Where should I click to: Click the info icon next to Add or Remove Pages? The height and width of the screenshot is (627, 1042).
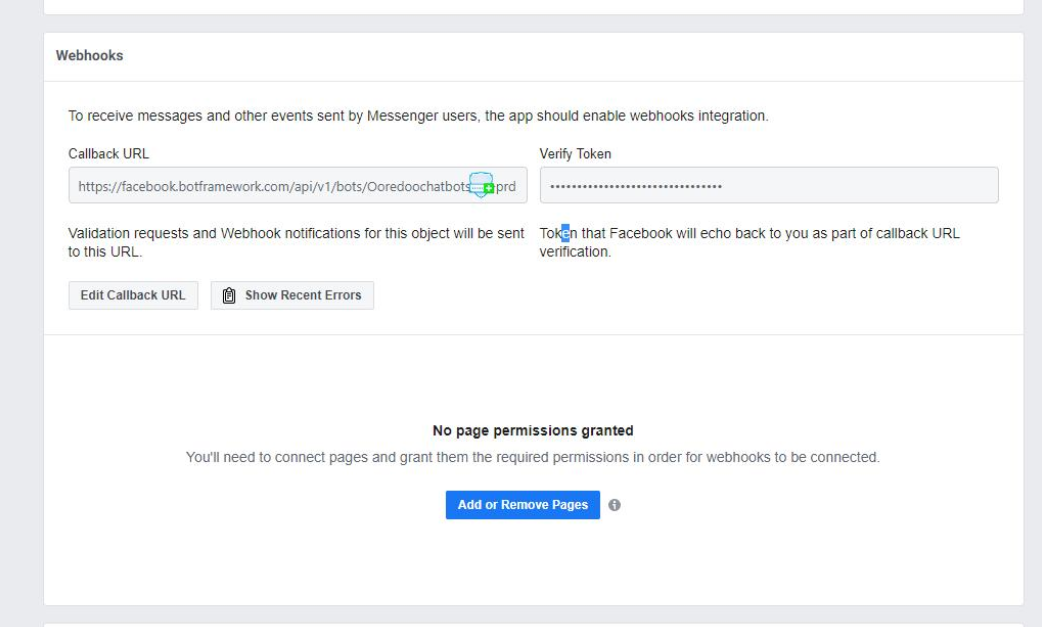tap(614, 506)
